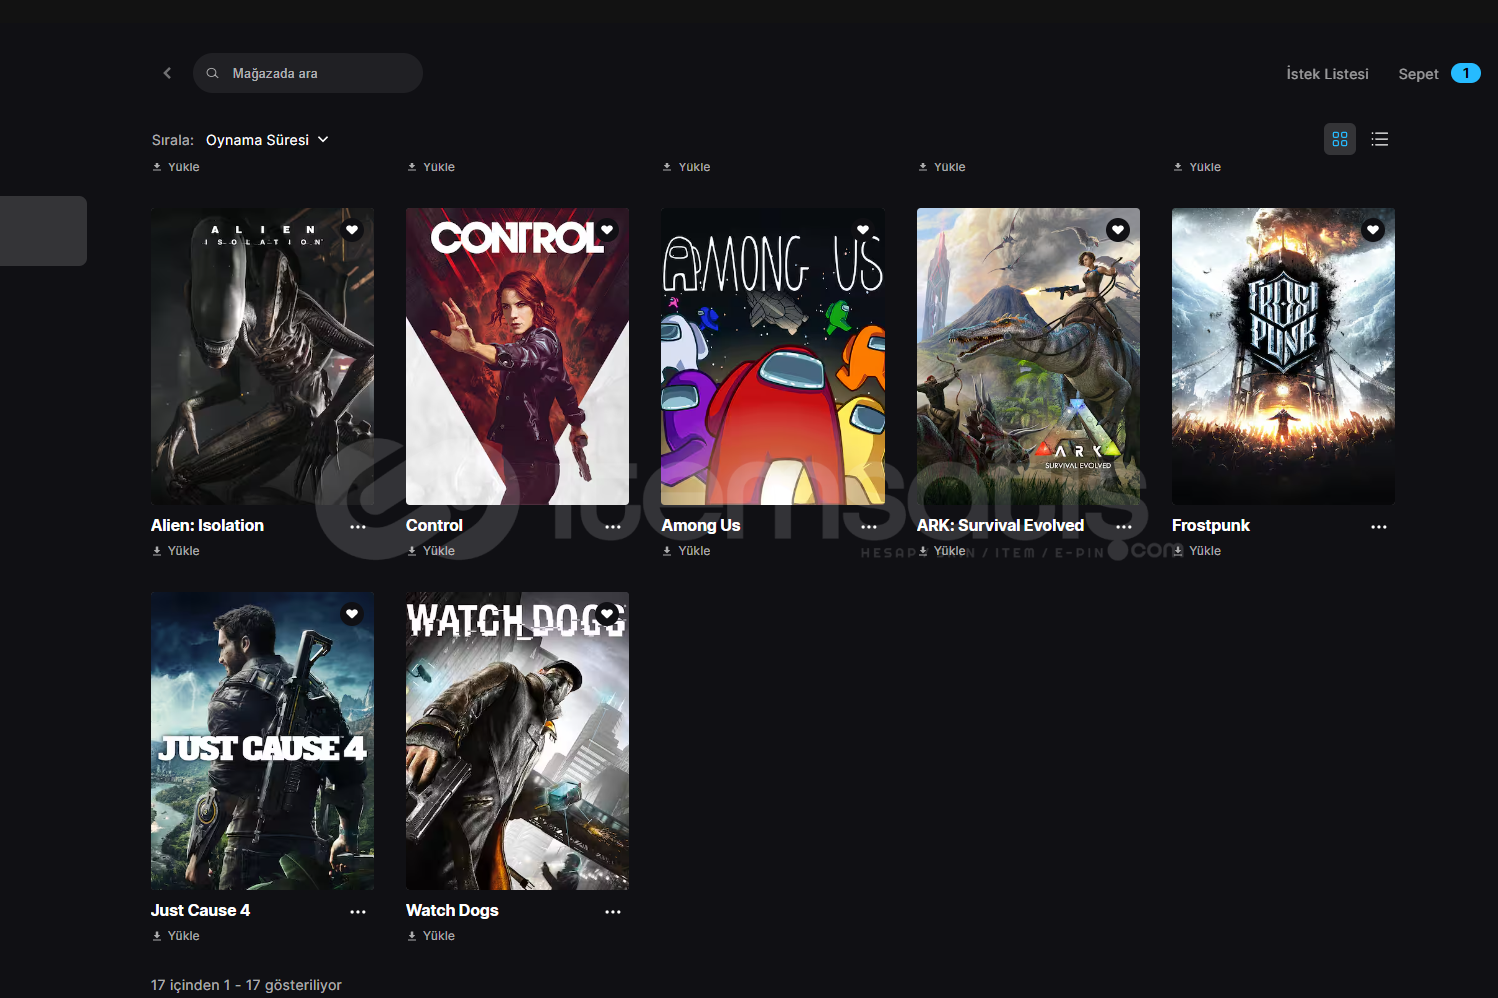This screenshot has width=1498, height=998.
Task: Click Yükle under Alien: Isolation
Action: coord(176,551)
